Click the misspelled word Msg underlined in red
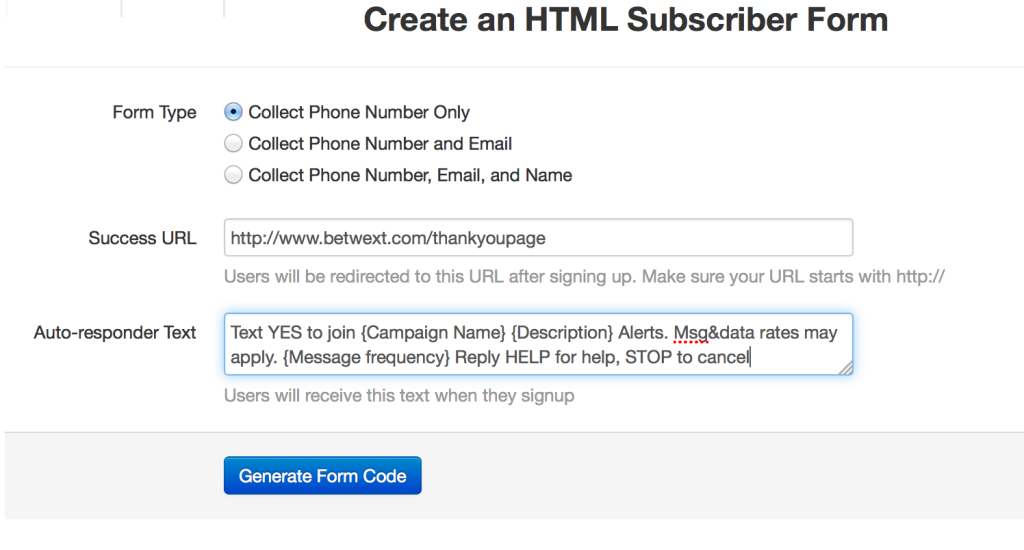1024x550 pixels. [691, 332]
